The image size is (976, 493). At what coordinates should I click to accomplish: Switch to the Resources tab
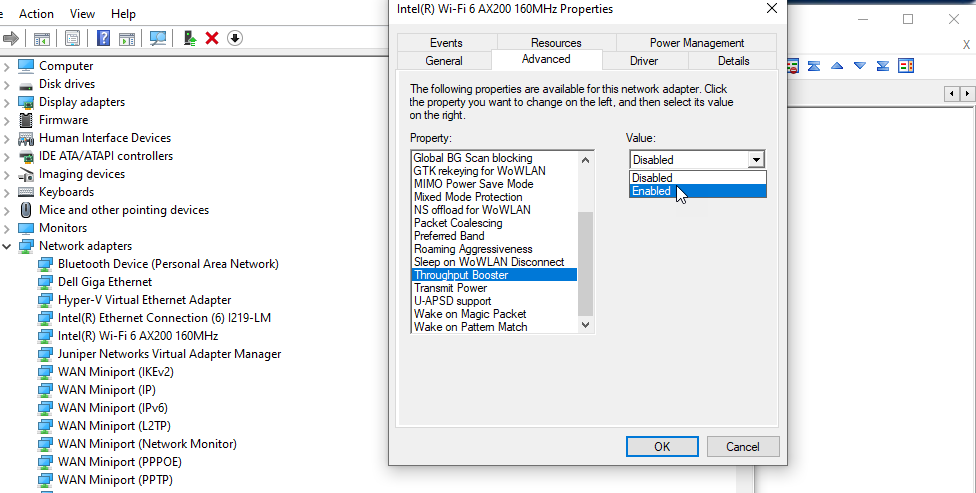point(556,42)
